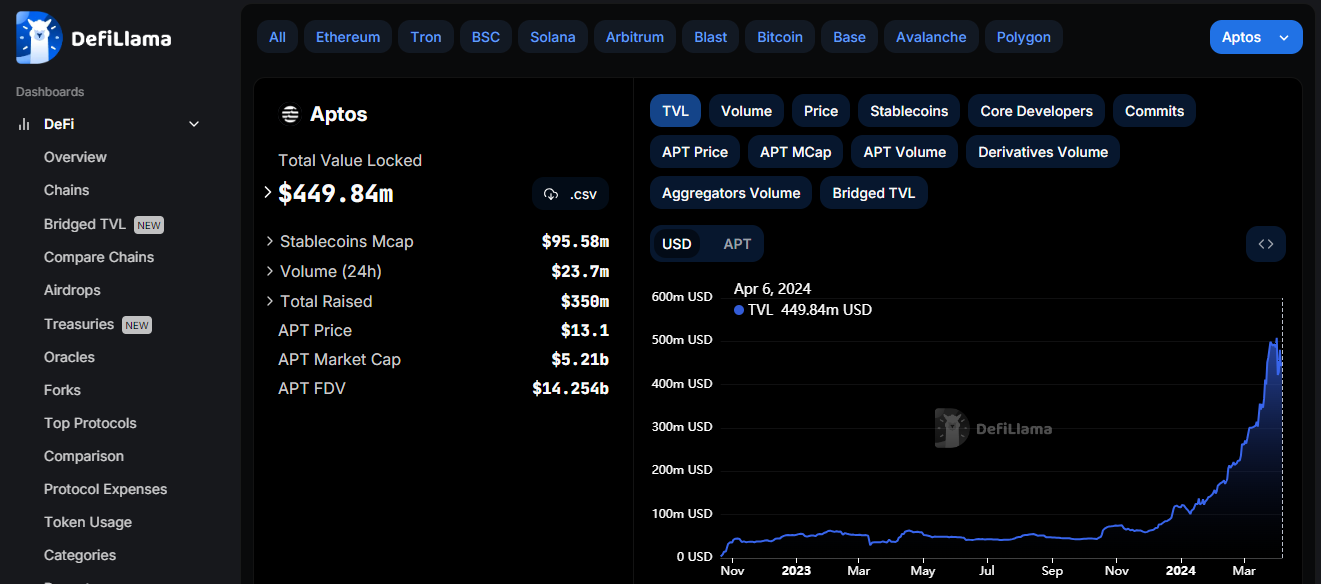Click the DeFi bar-chart icon in sidebar
Screen dimensions: 1321x584
pos(24,124)
